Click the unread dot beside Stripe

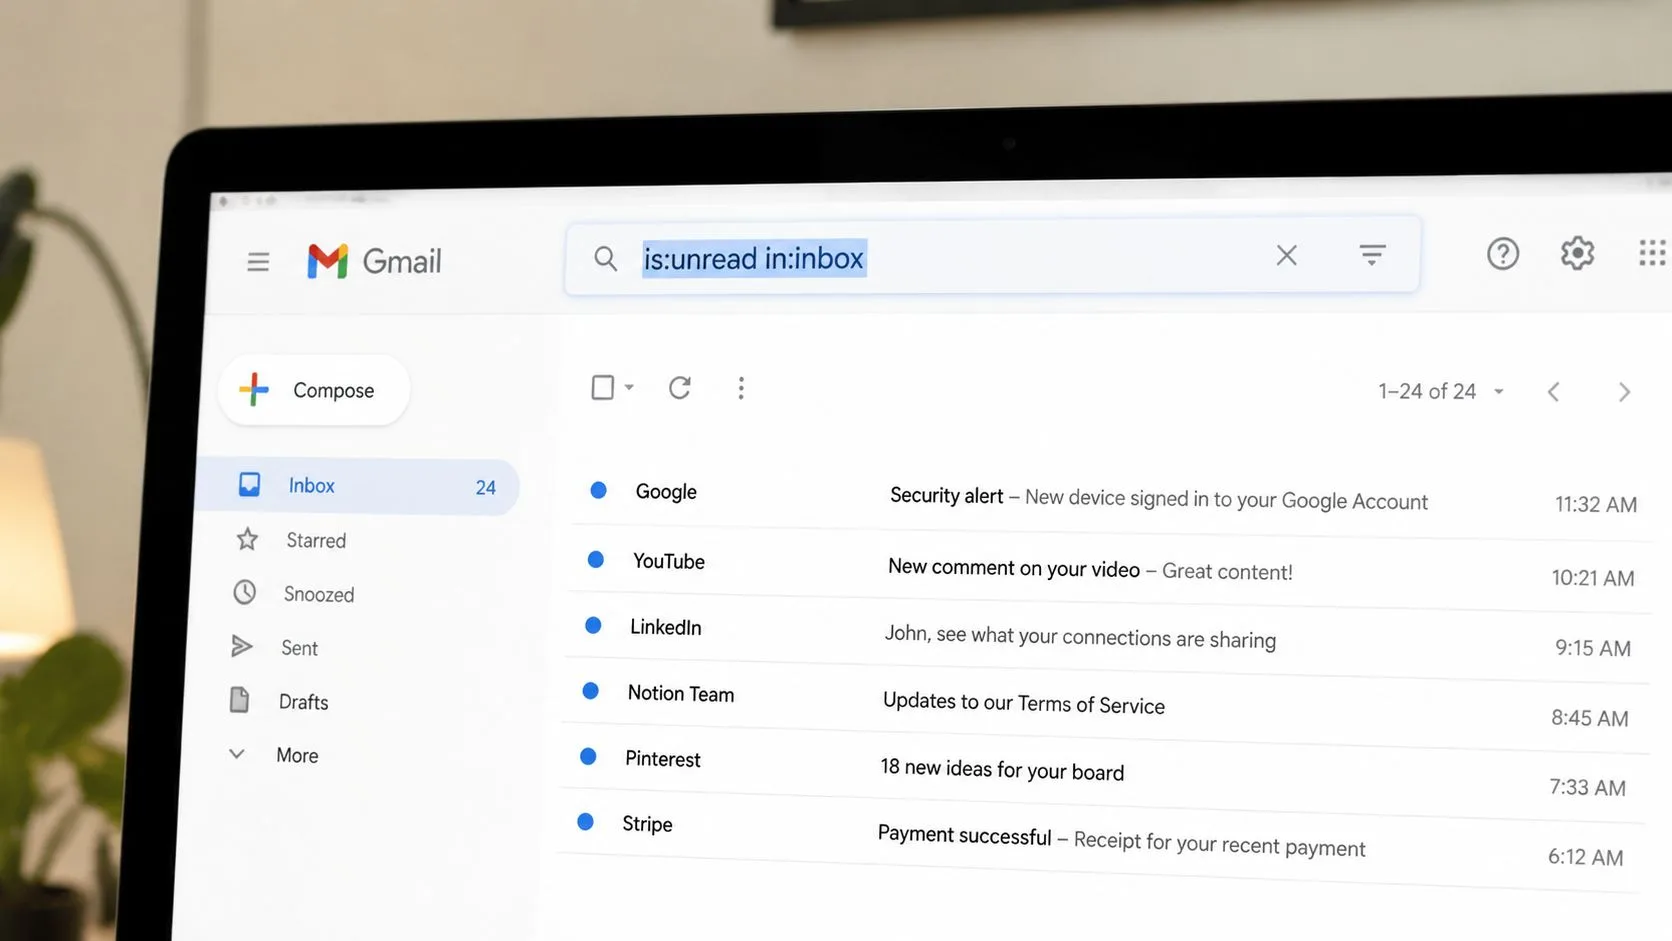click(x=585, y=822)
